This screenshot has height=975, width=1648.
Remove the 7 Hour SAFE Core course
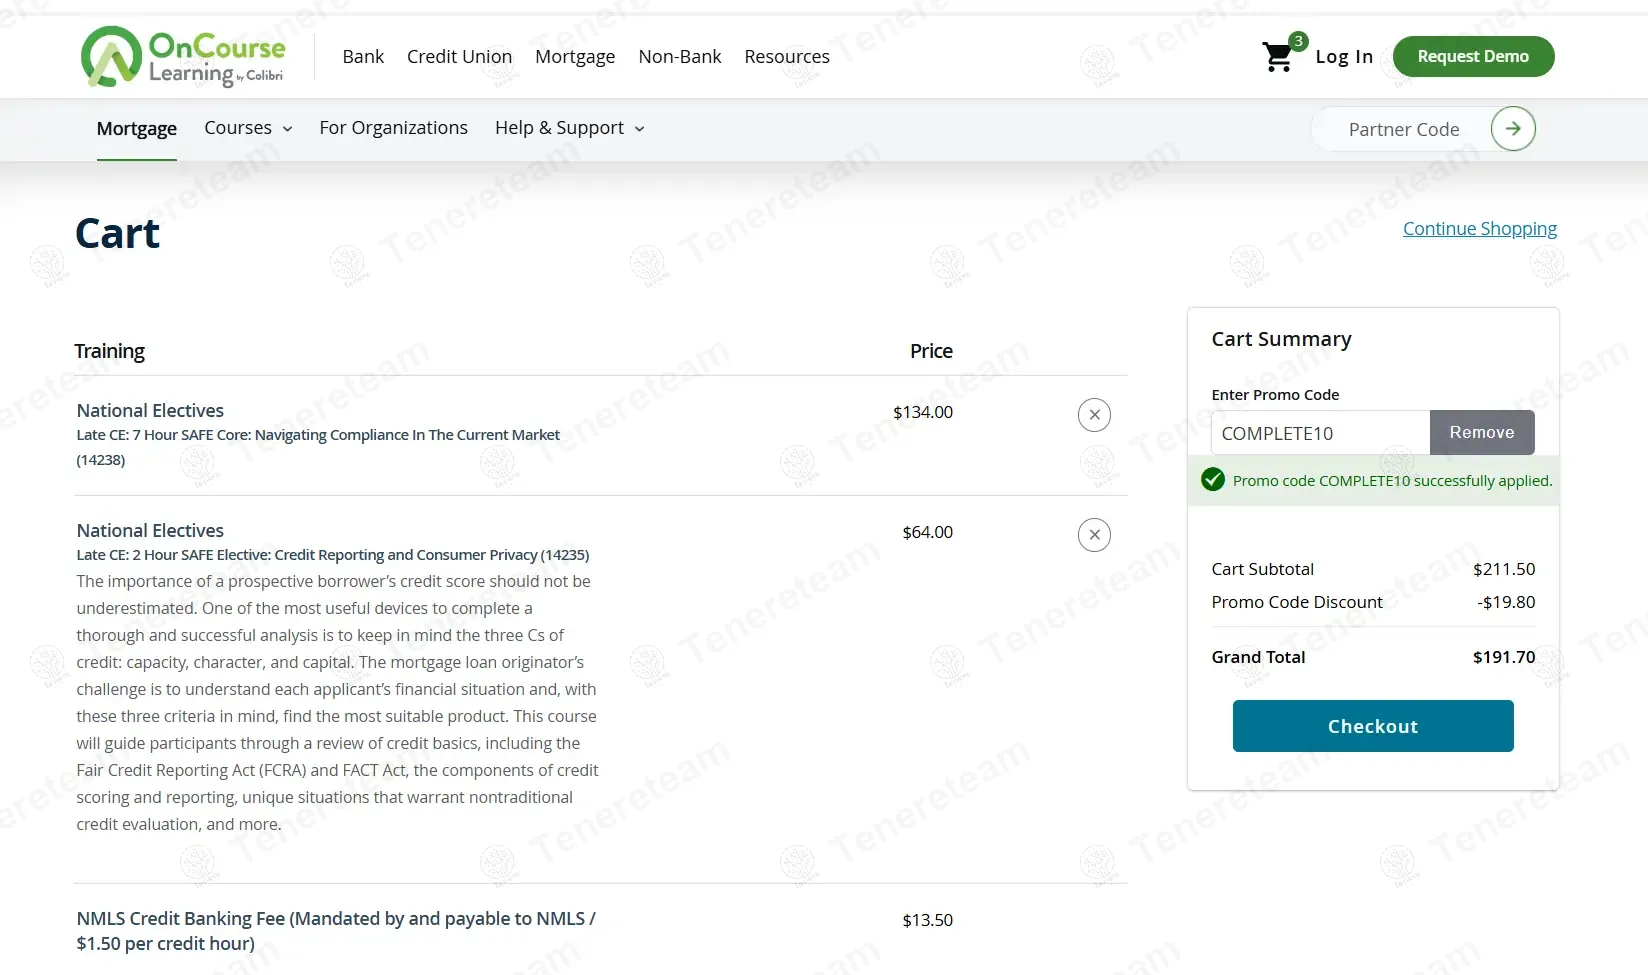coord(1094,415)
